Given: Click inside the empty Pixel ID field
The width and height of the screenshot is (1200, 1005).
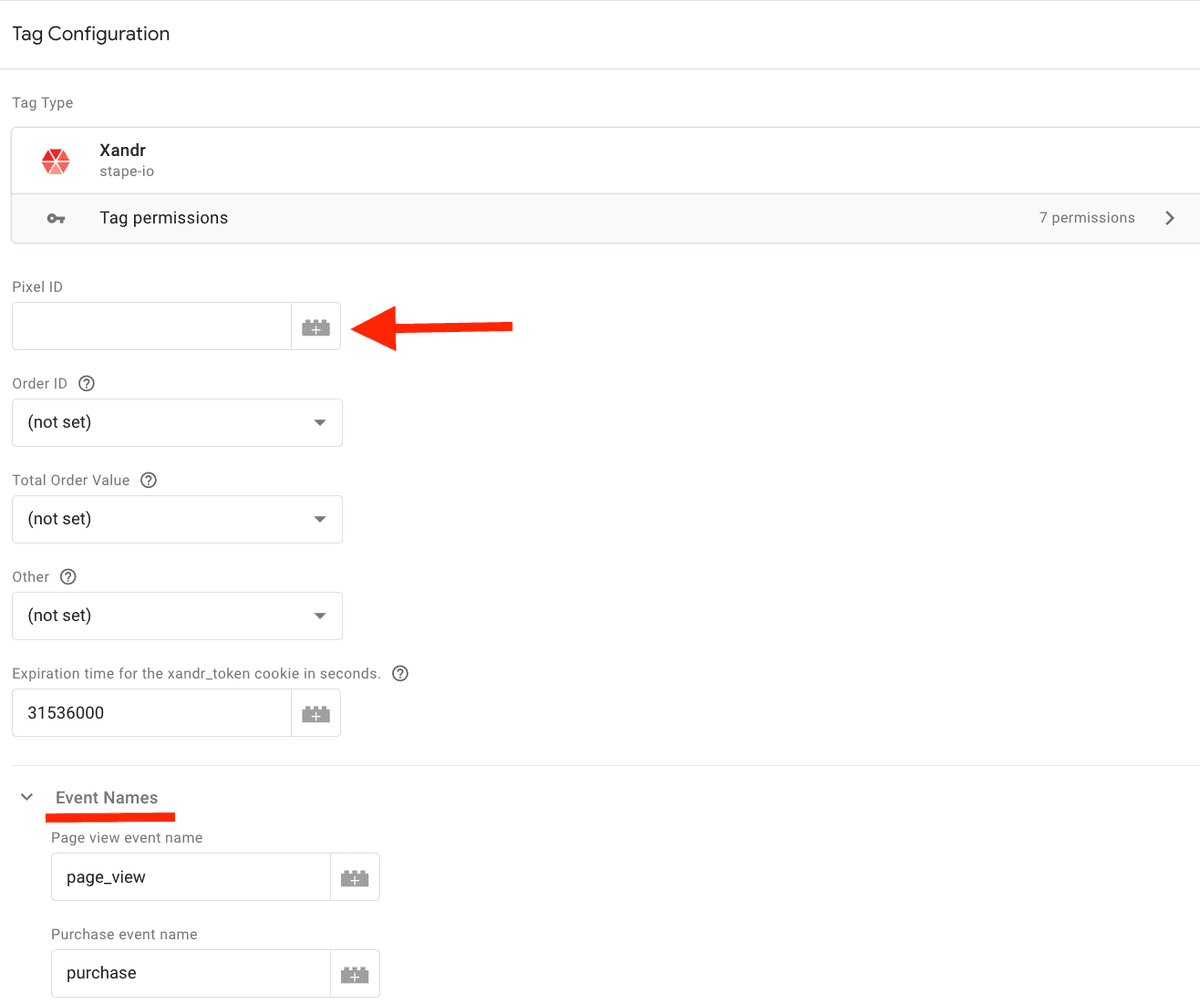Looking at the screenshot, I should (150, 326).
